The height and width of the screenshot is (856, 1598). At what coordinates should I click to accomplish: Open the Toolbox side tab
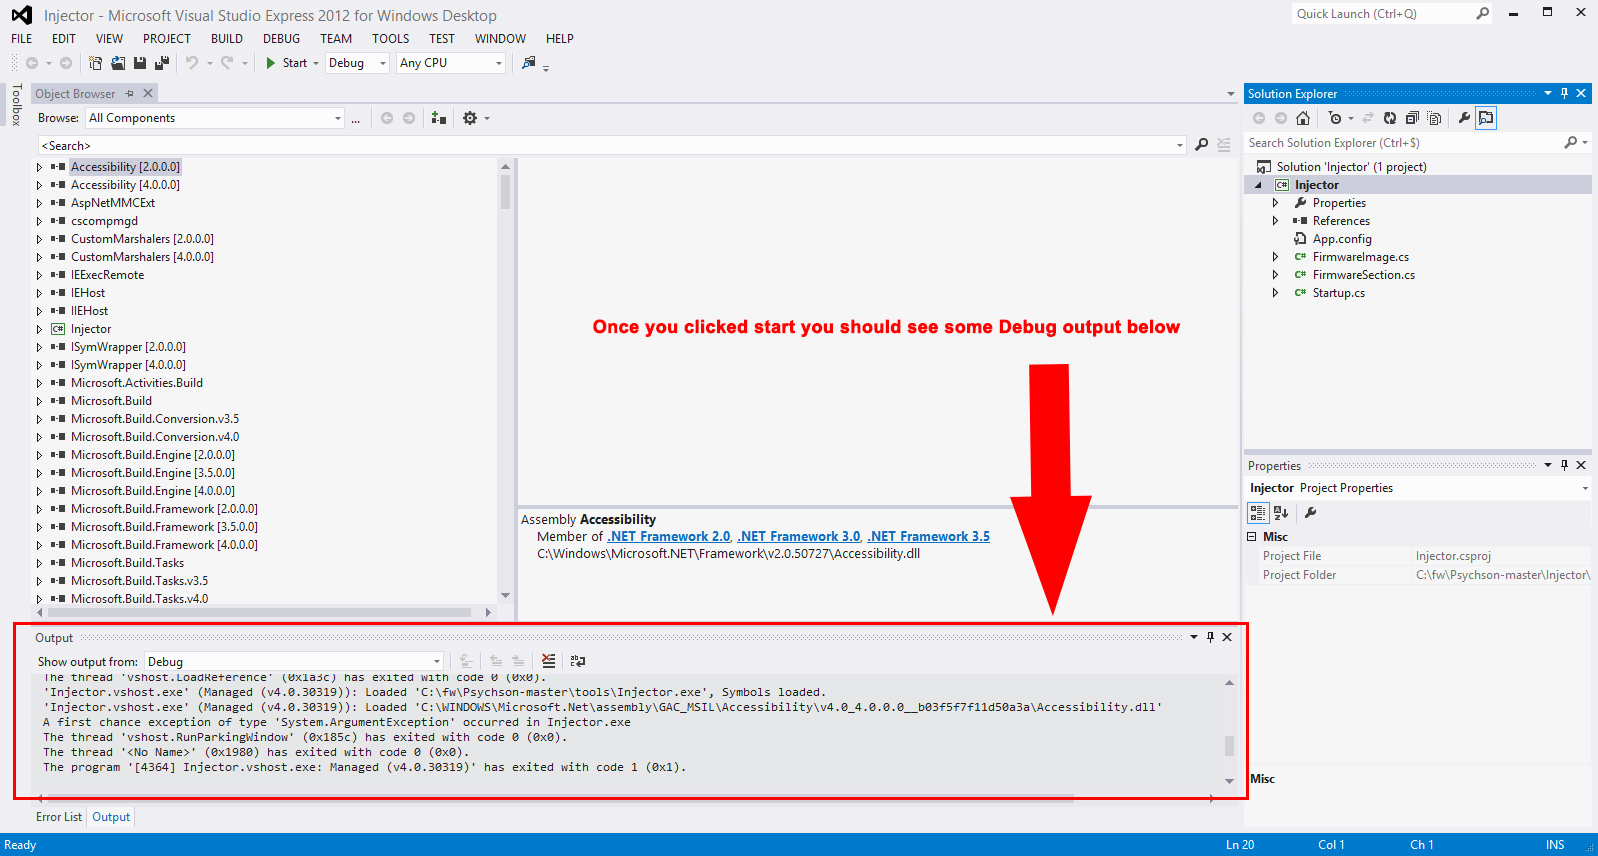point(16,104)
